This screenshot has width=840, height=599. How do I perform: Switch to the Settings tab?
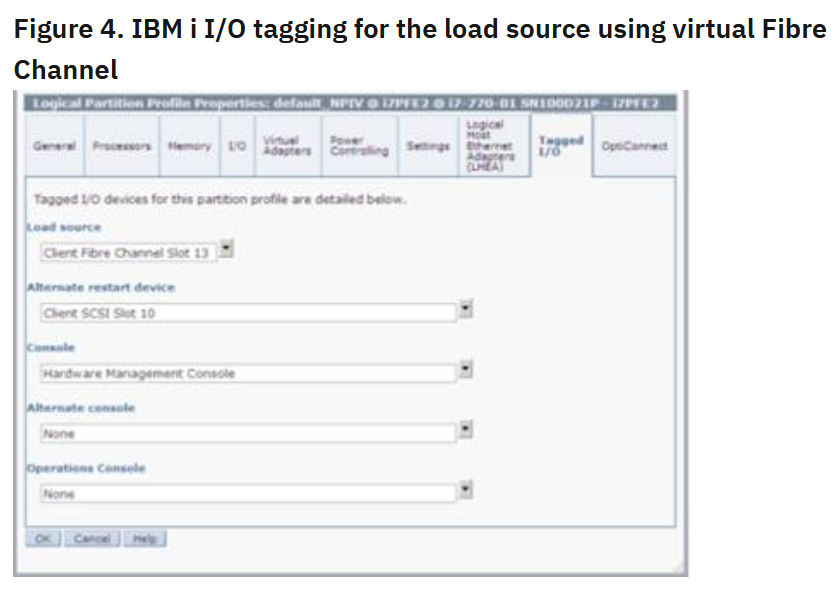428,146
